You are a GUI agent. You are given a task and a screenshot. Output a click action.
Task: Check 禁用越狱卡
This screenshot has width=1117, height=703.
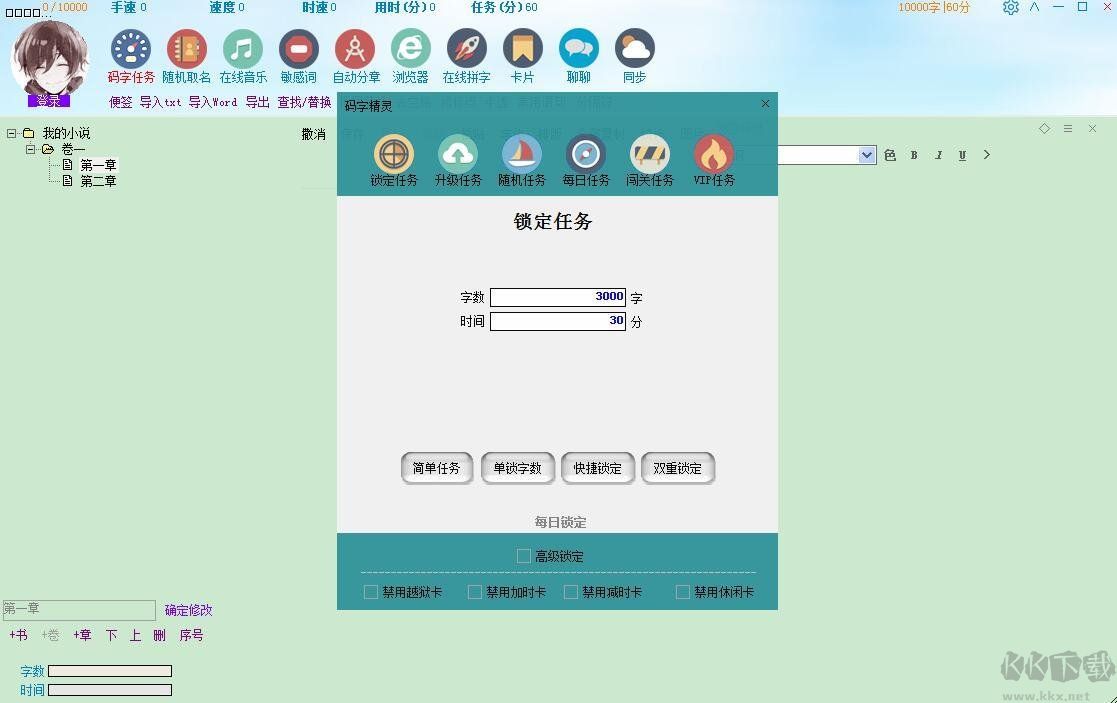(371, 591)
